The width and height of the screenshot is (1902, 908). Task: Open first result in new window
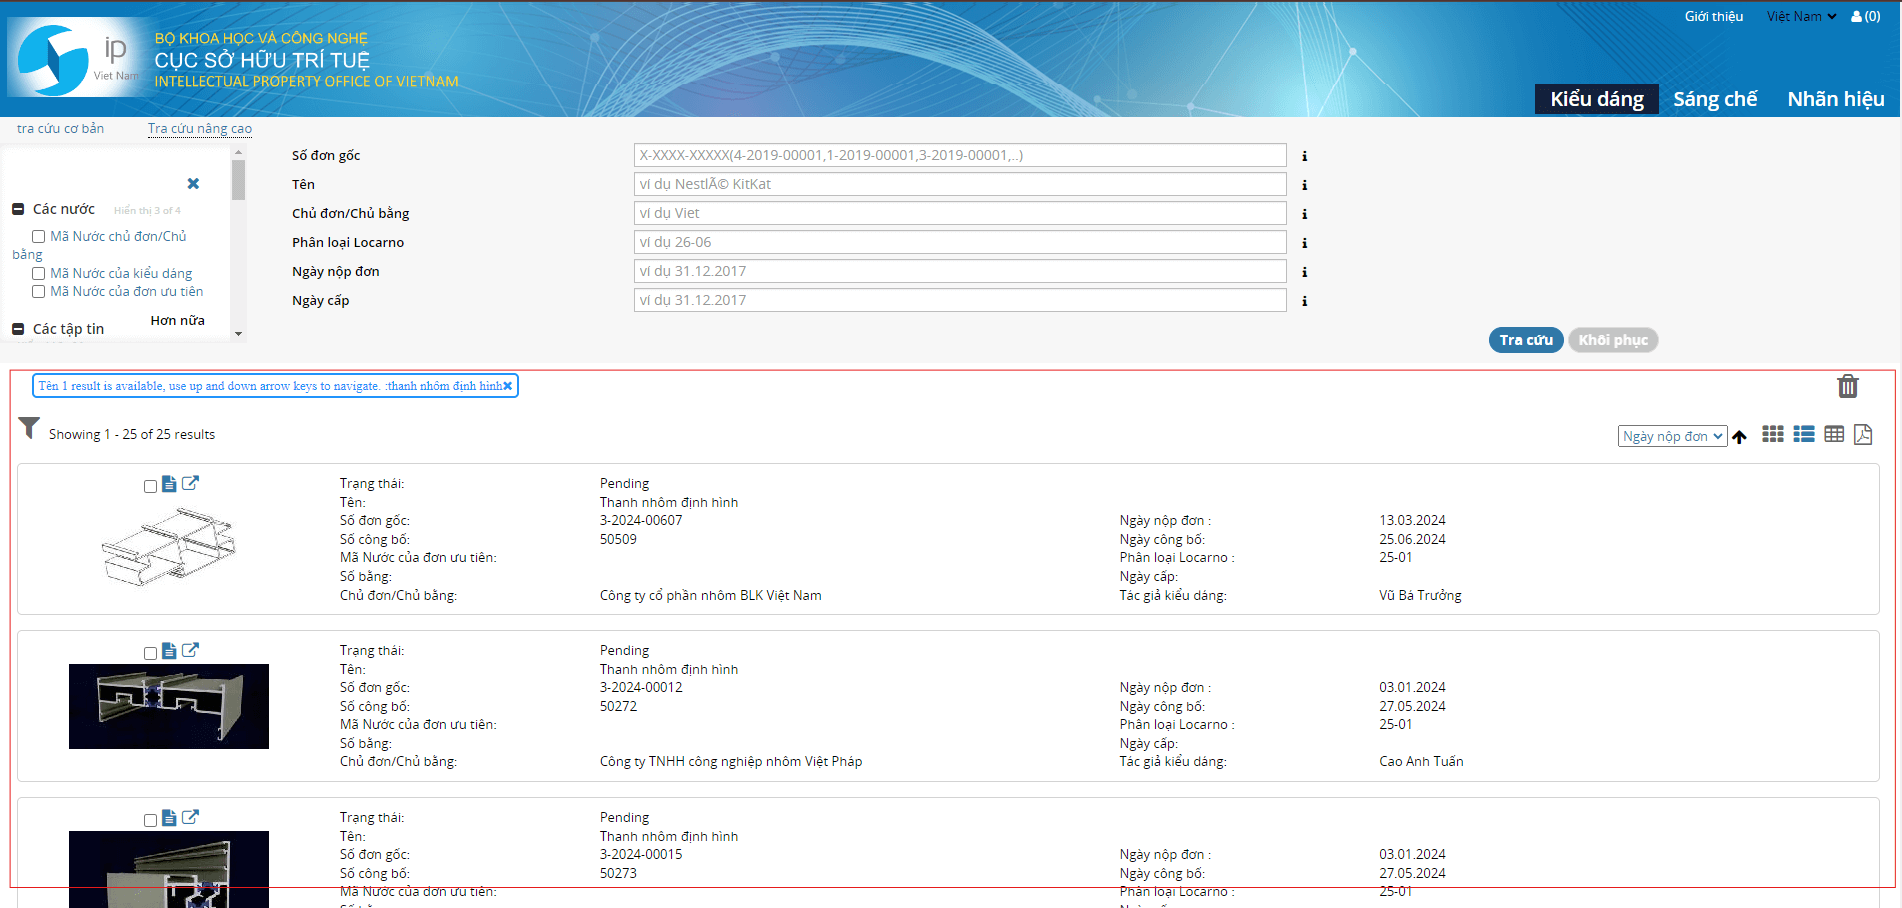coord(190,483)
